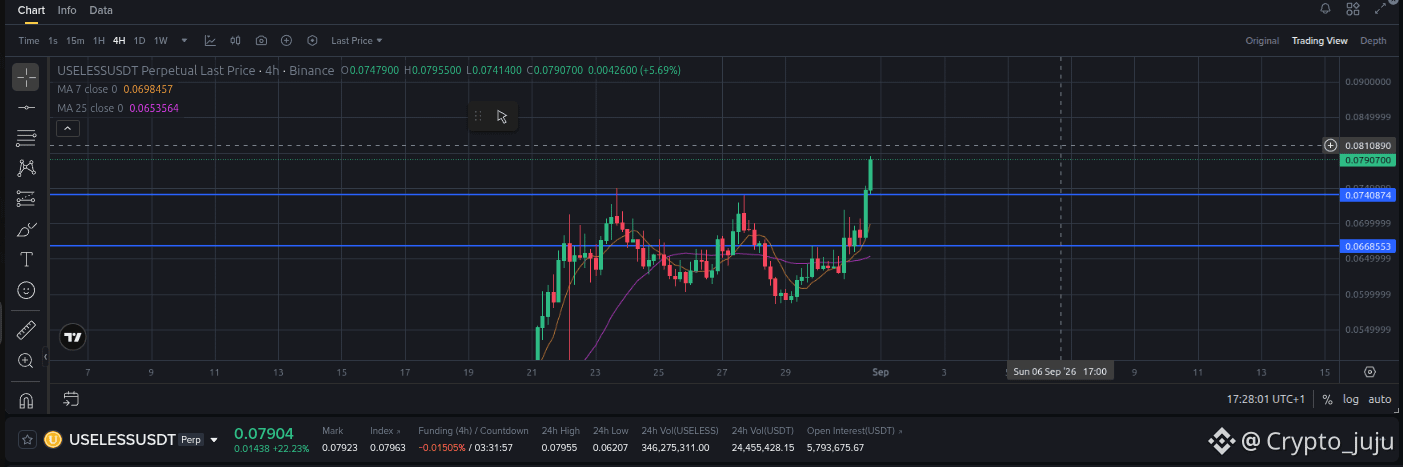Click the MA 7 close indicator legend
This screenshot has width=1403, height=467.
pos(115,89)
